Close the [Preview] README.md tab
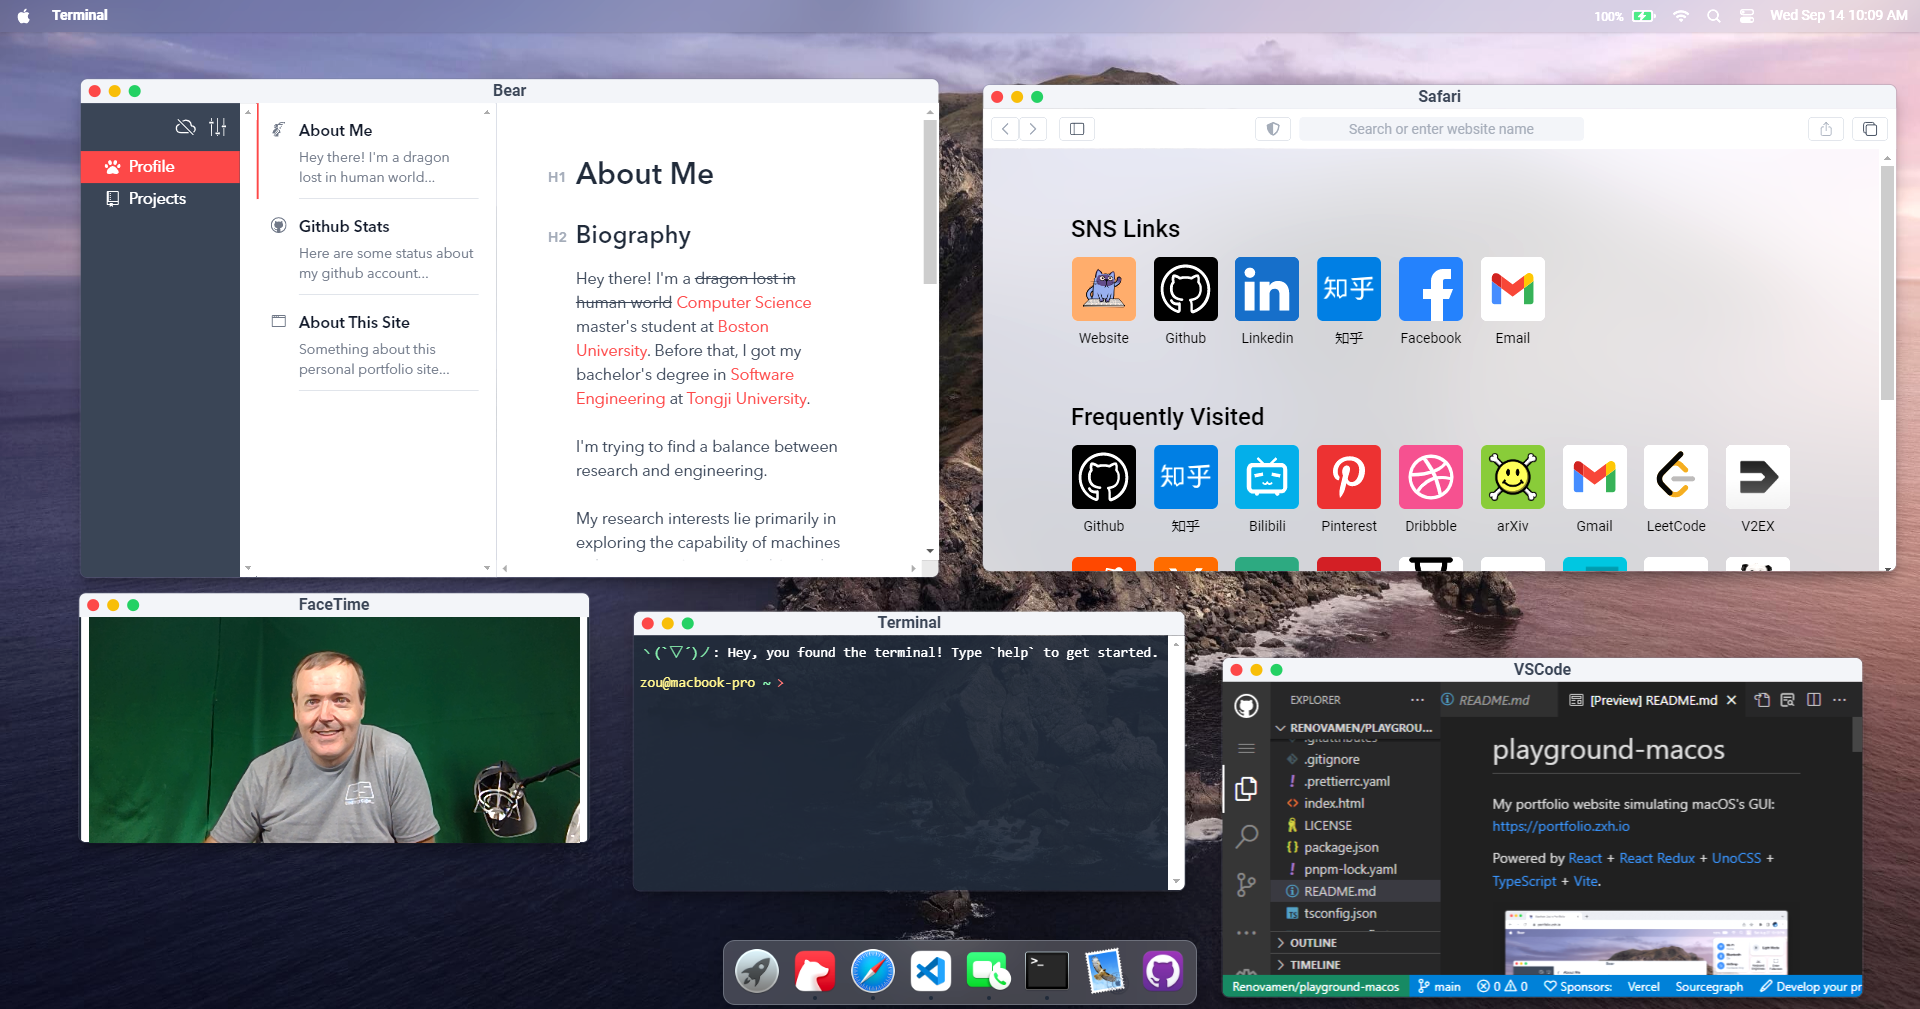The height and width of the screenshot is (1009, 1920). pos(1732,700)
